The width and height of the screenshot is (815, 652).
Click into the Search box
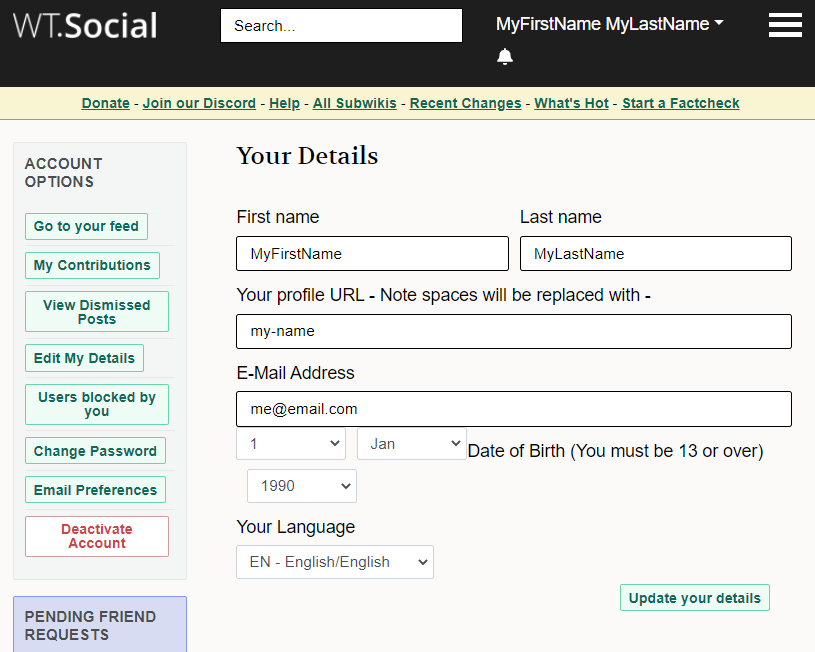click(341, 26)
